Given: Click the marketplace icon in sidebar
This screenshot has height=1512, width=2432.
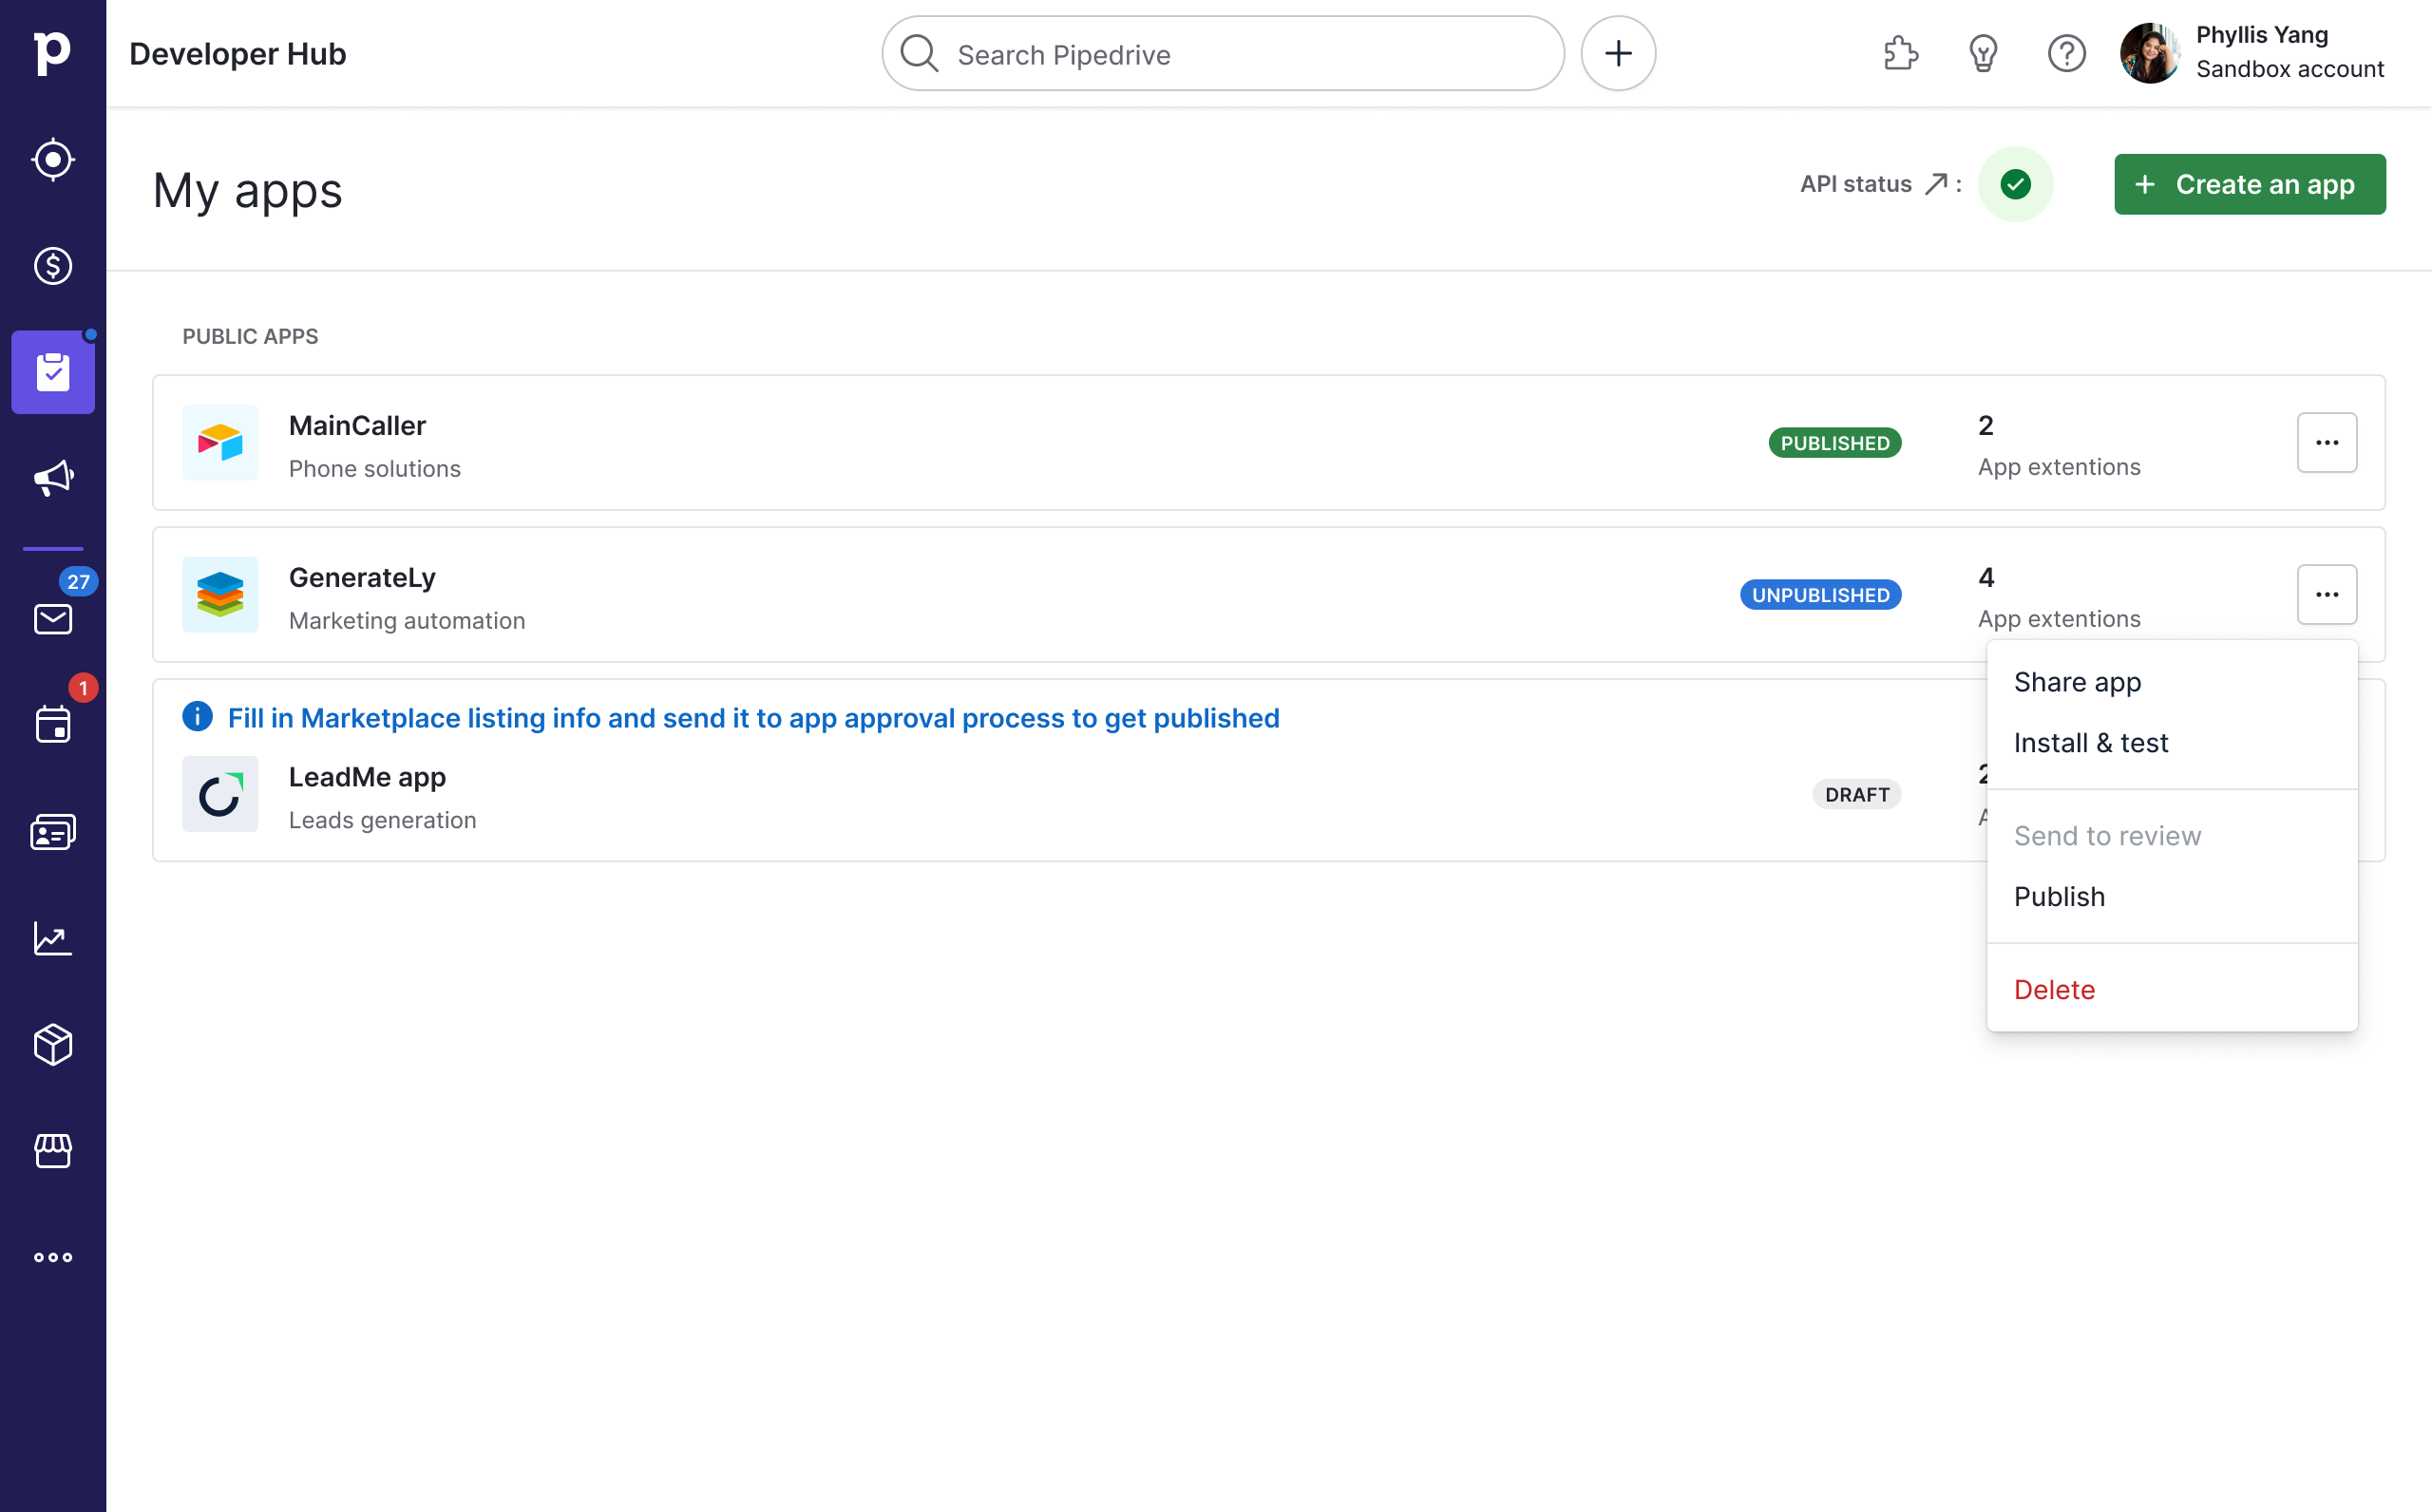Looking at the screenshot, I should [x=54, y=1150].
